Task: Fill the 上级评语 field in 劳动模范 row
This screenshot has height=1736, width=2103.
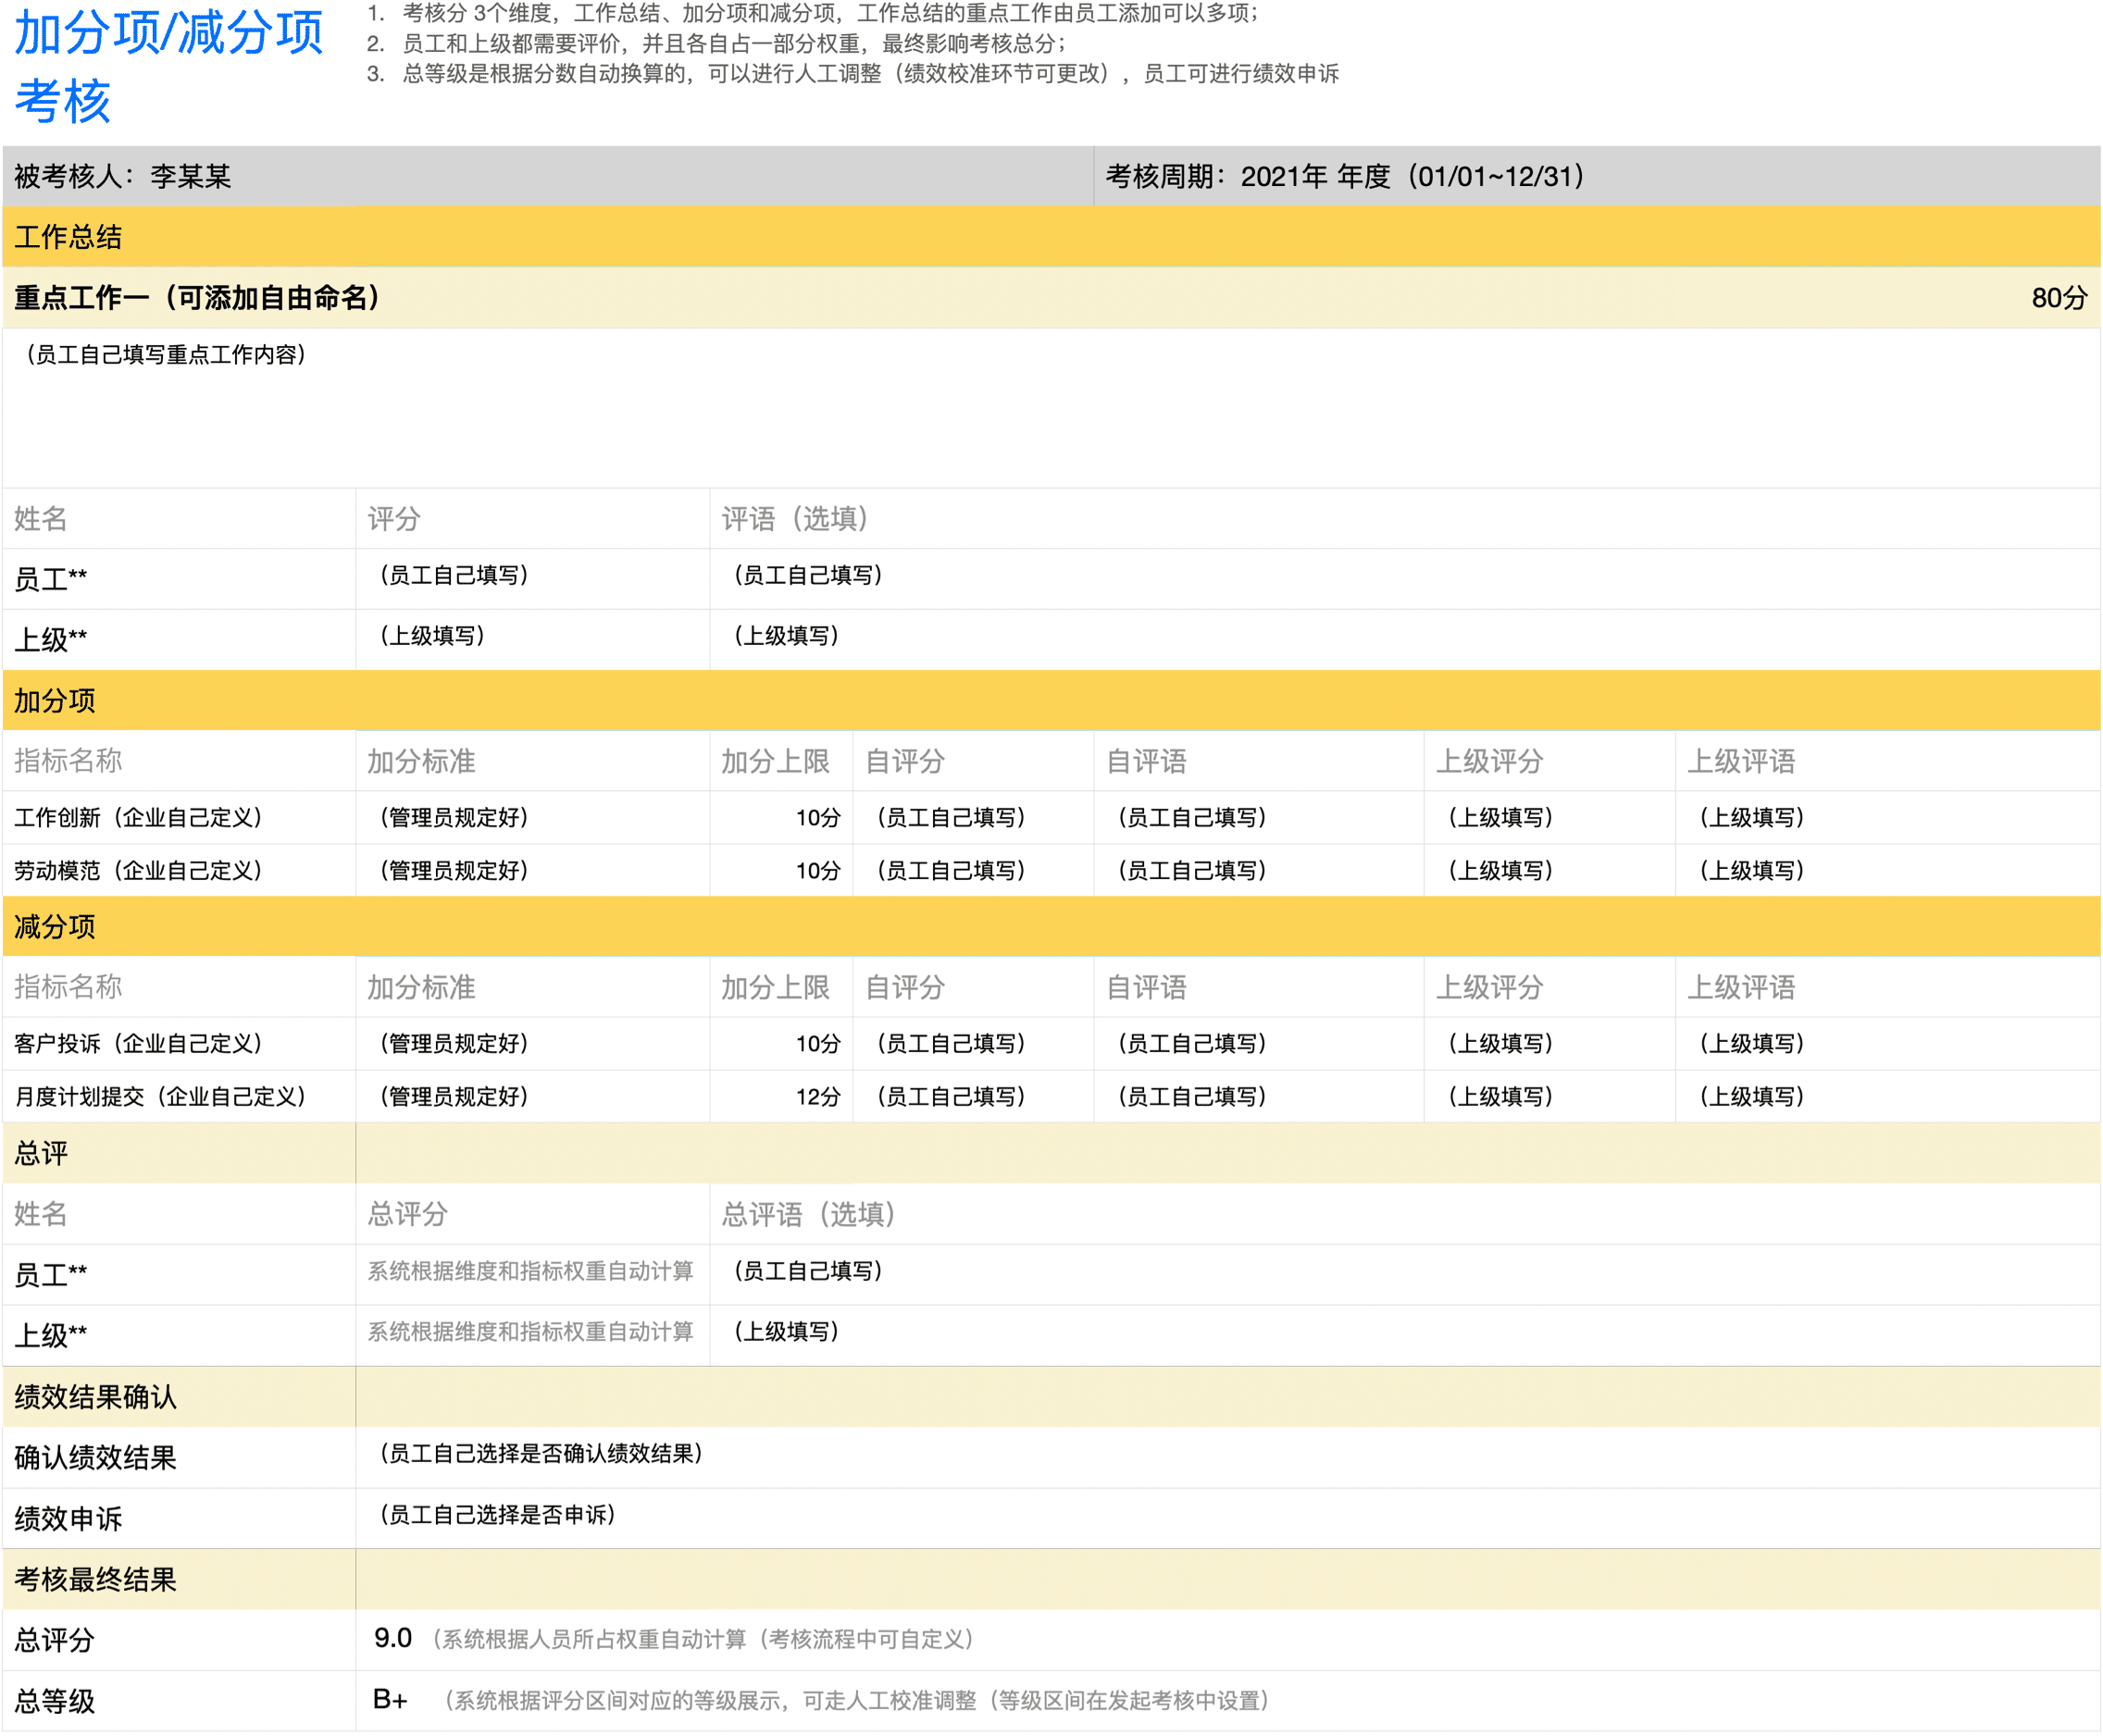Action: [1888, 871]
